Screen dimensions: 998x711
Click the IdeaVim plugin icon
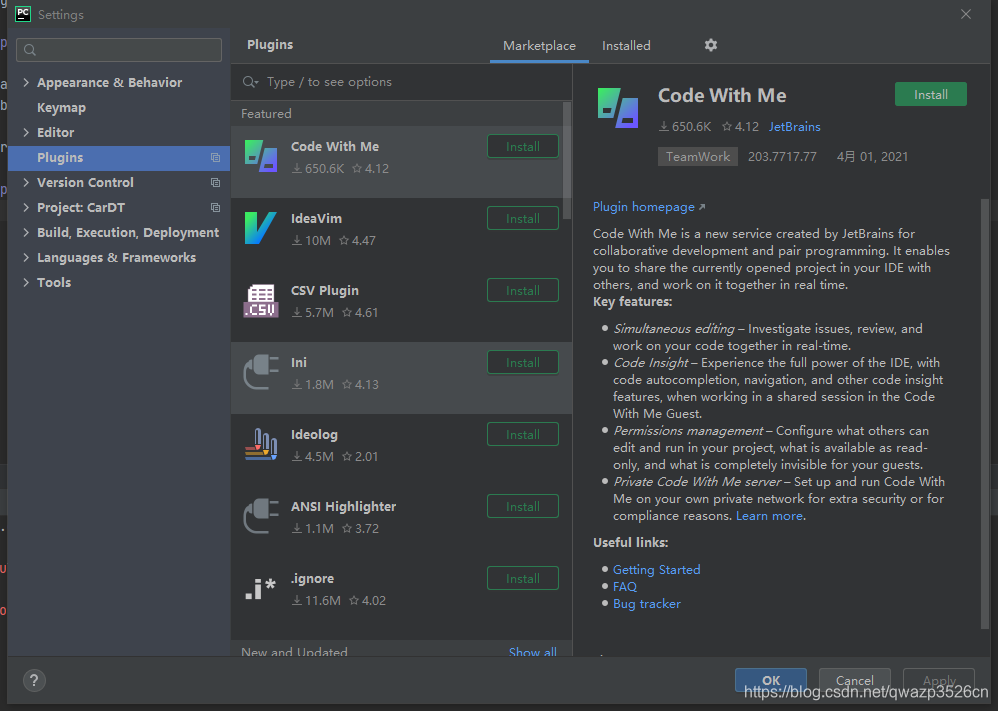(x=261, y=228)
